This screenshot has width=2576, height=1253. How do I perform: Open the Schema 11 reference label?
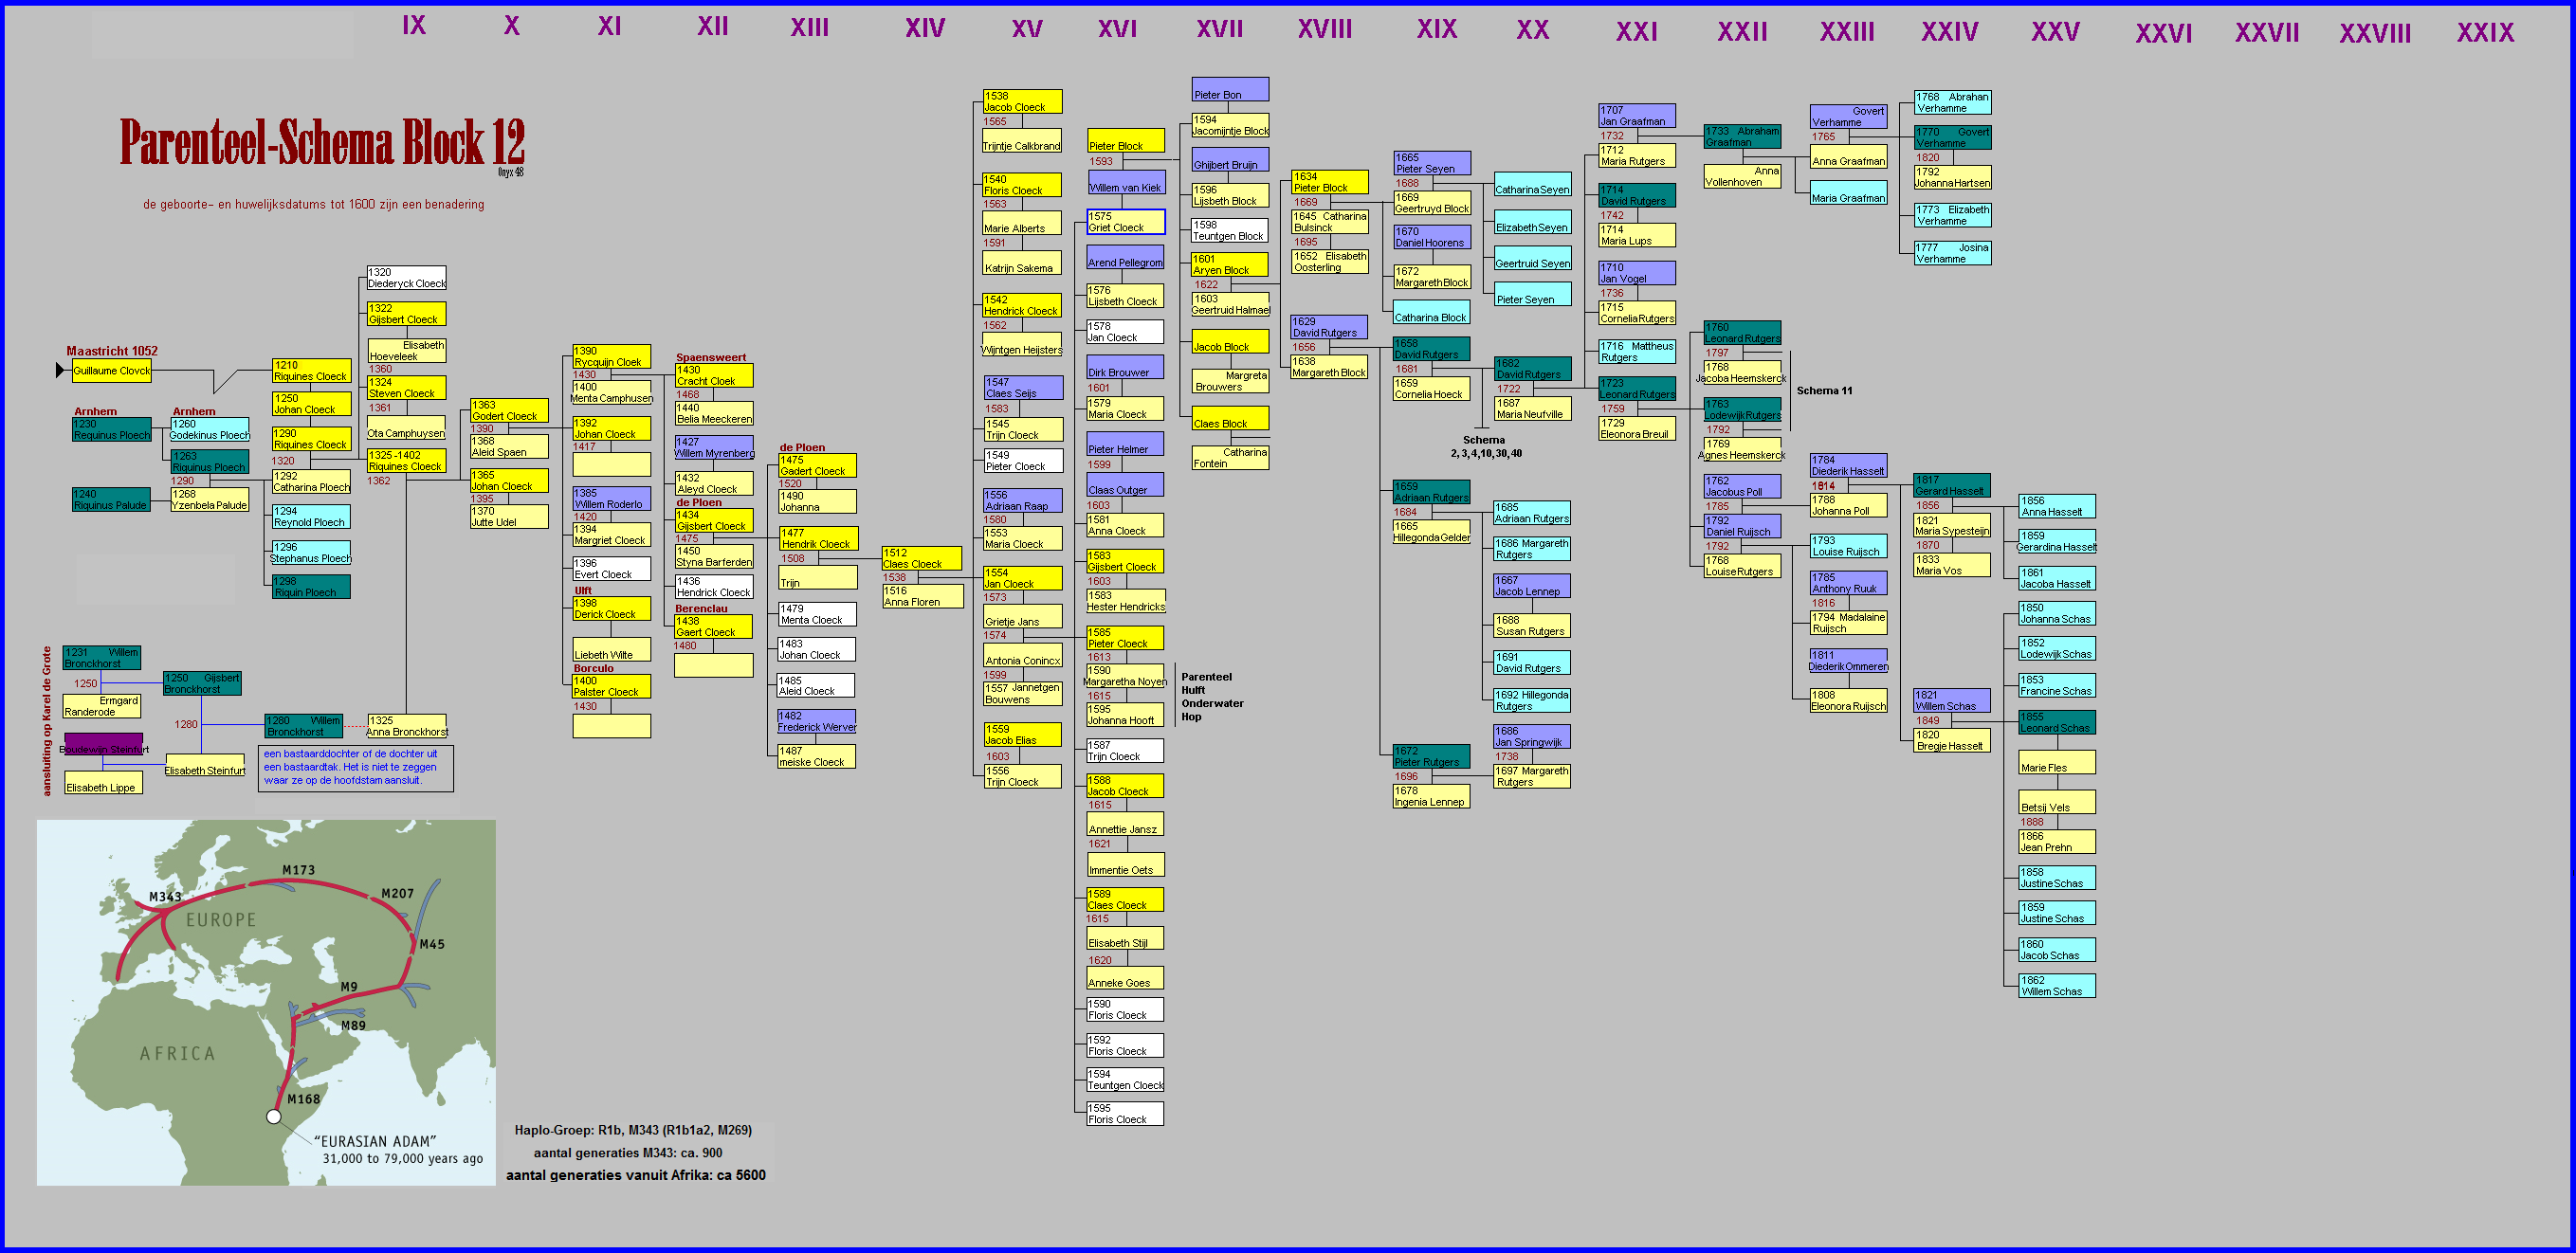1824,391
